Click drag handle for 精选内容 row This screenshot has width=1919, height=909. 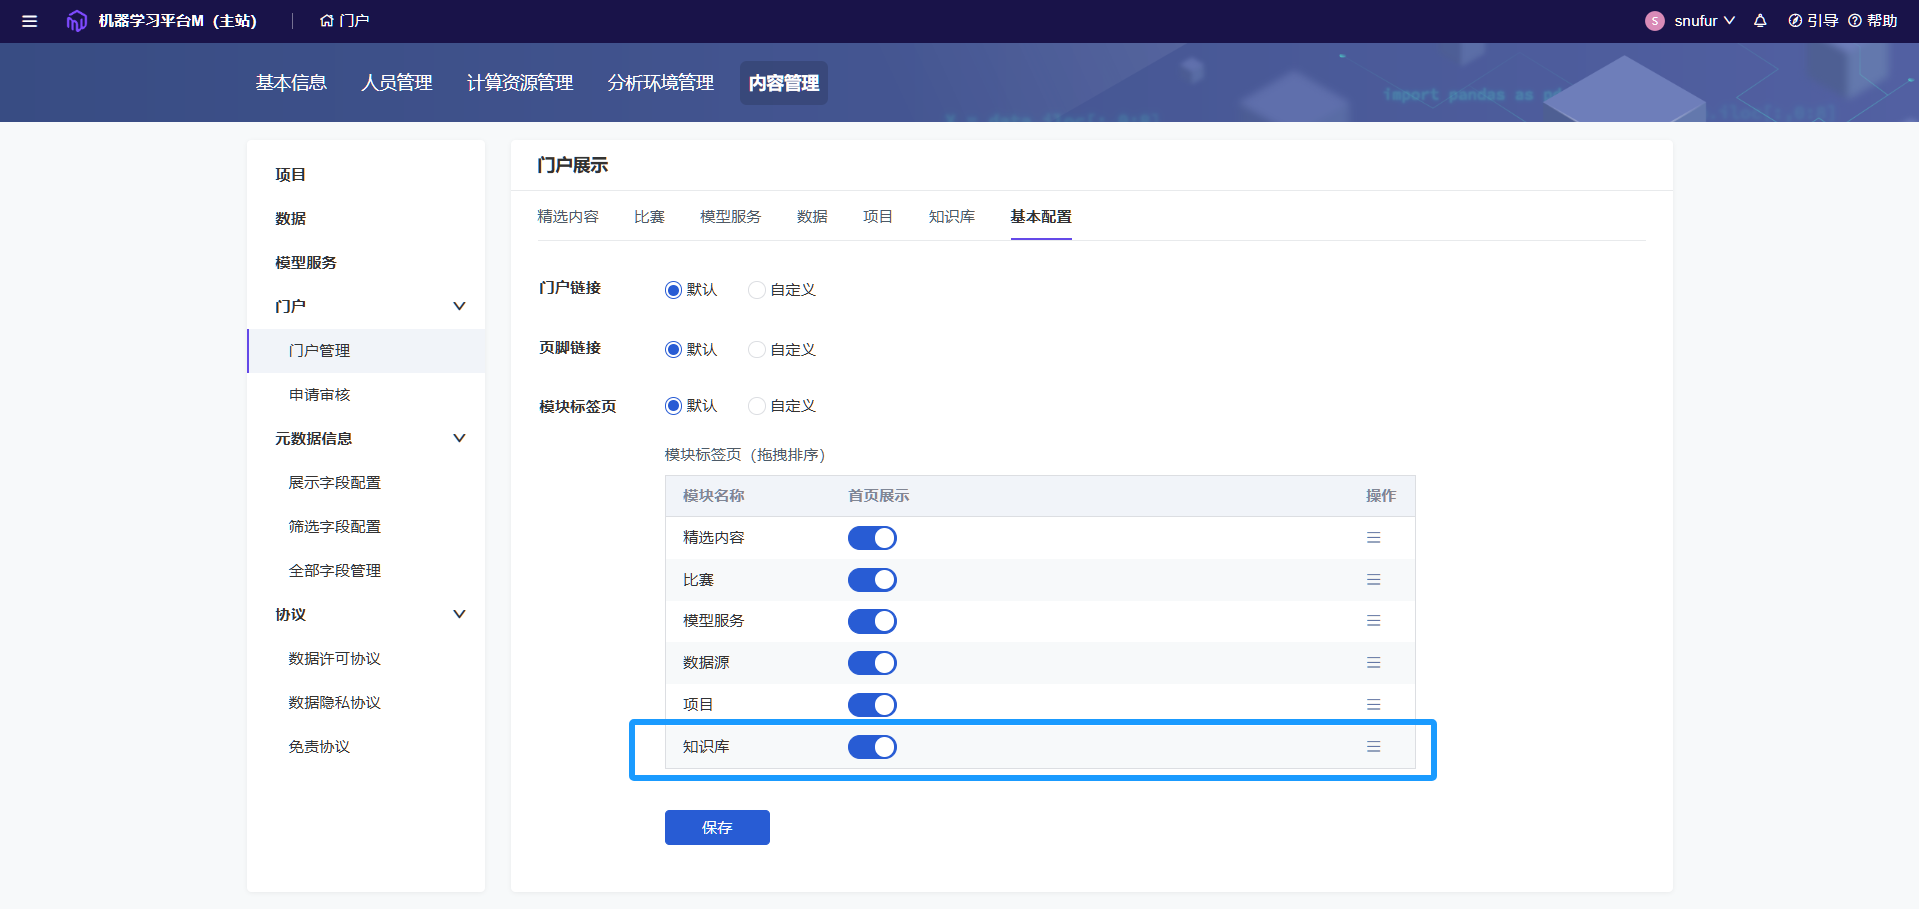pyautogui.click(x=1373, y=538)
